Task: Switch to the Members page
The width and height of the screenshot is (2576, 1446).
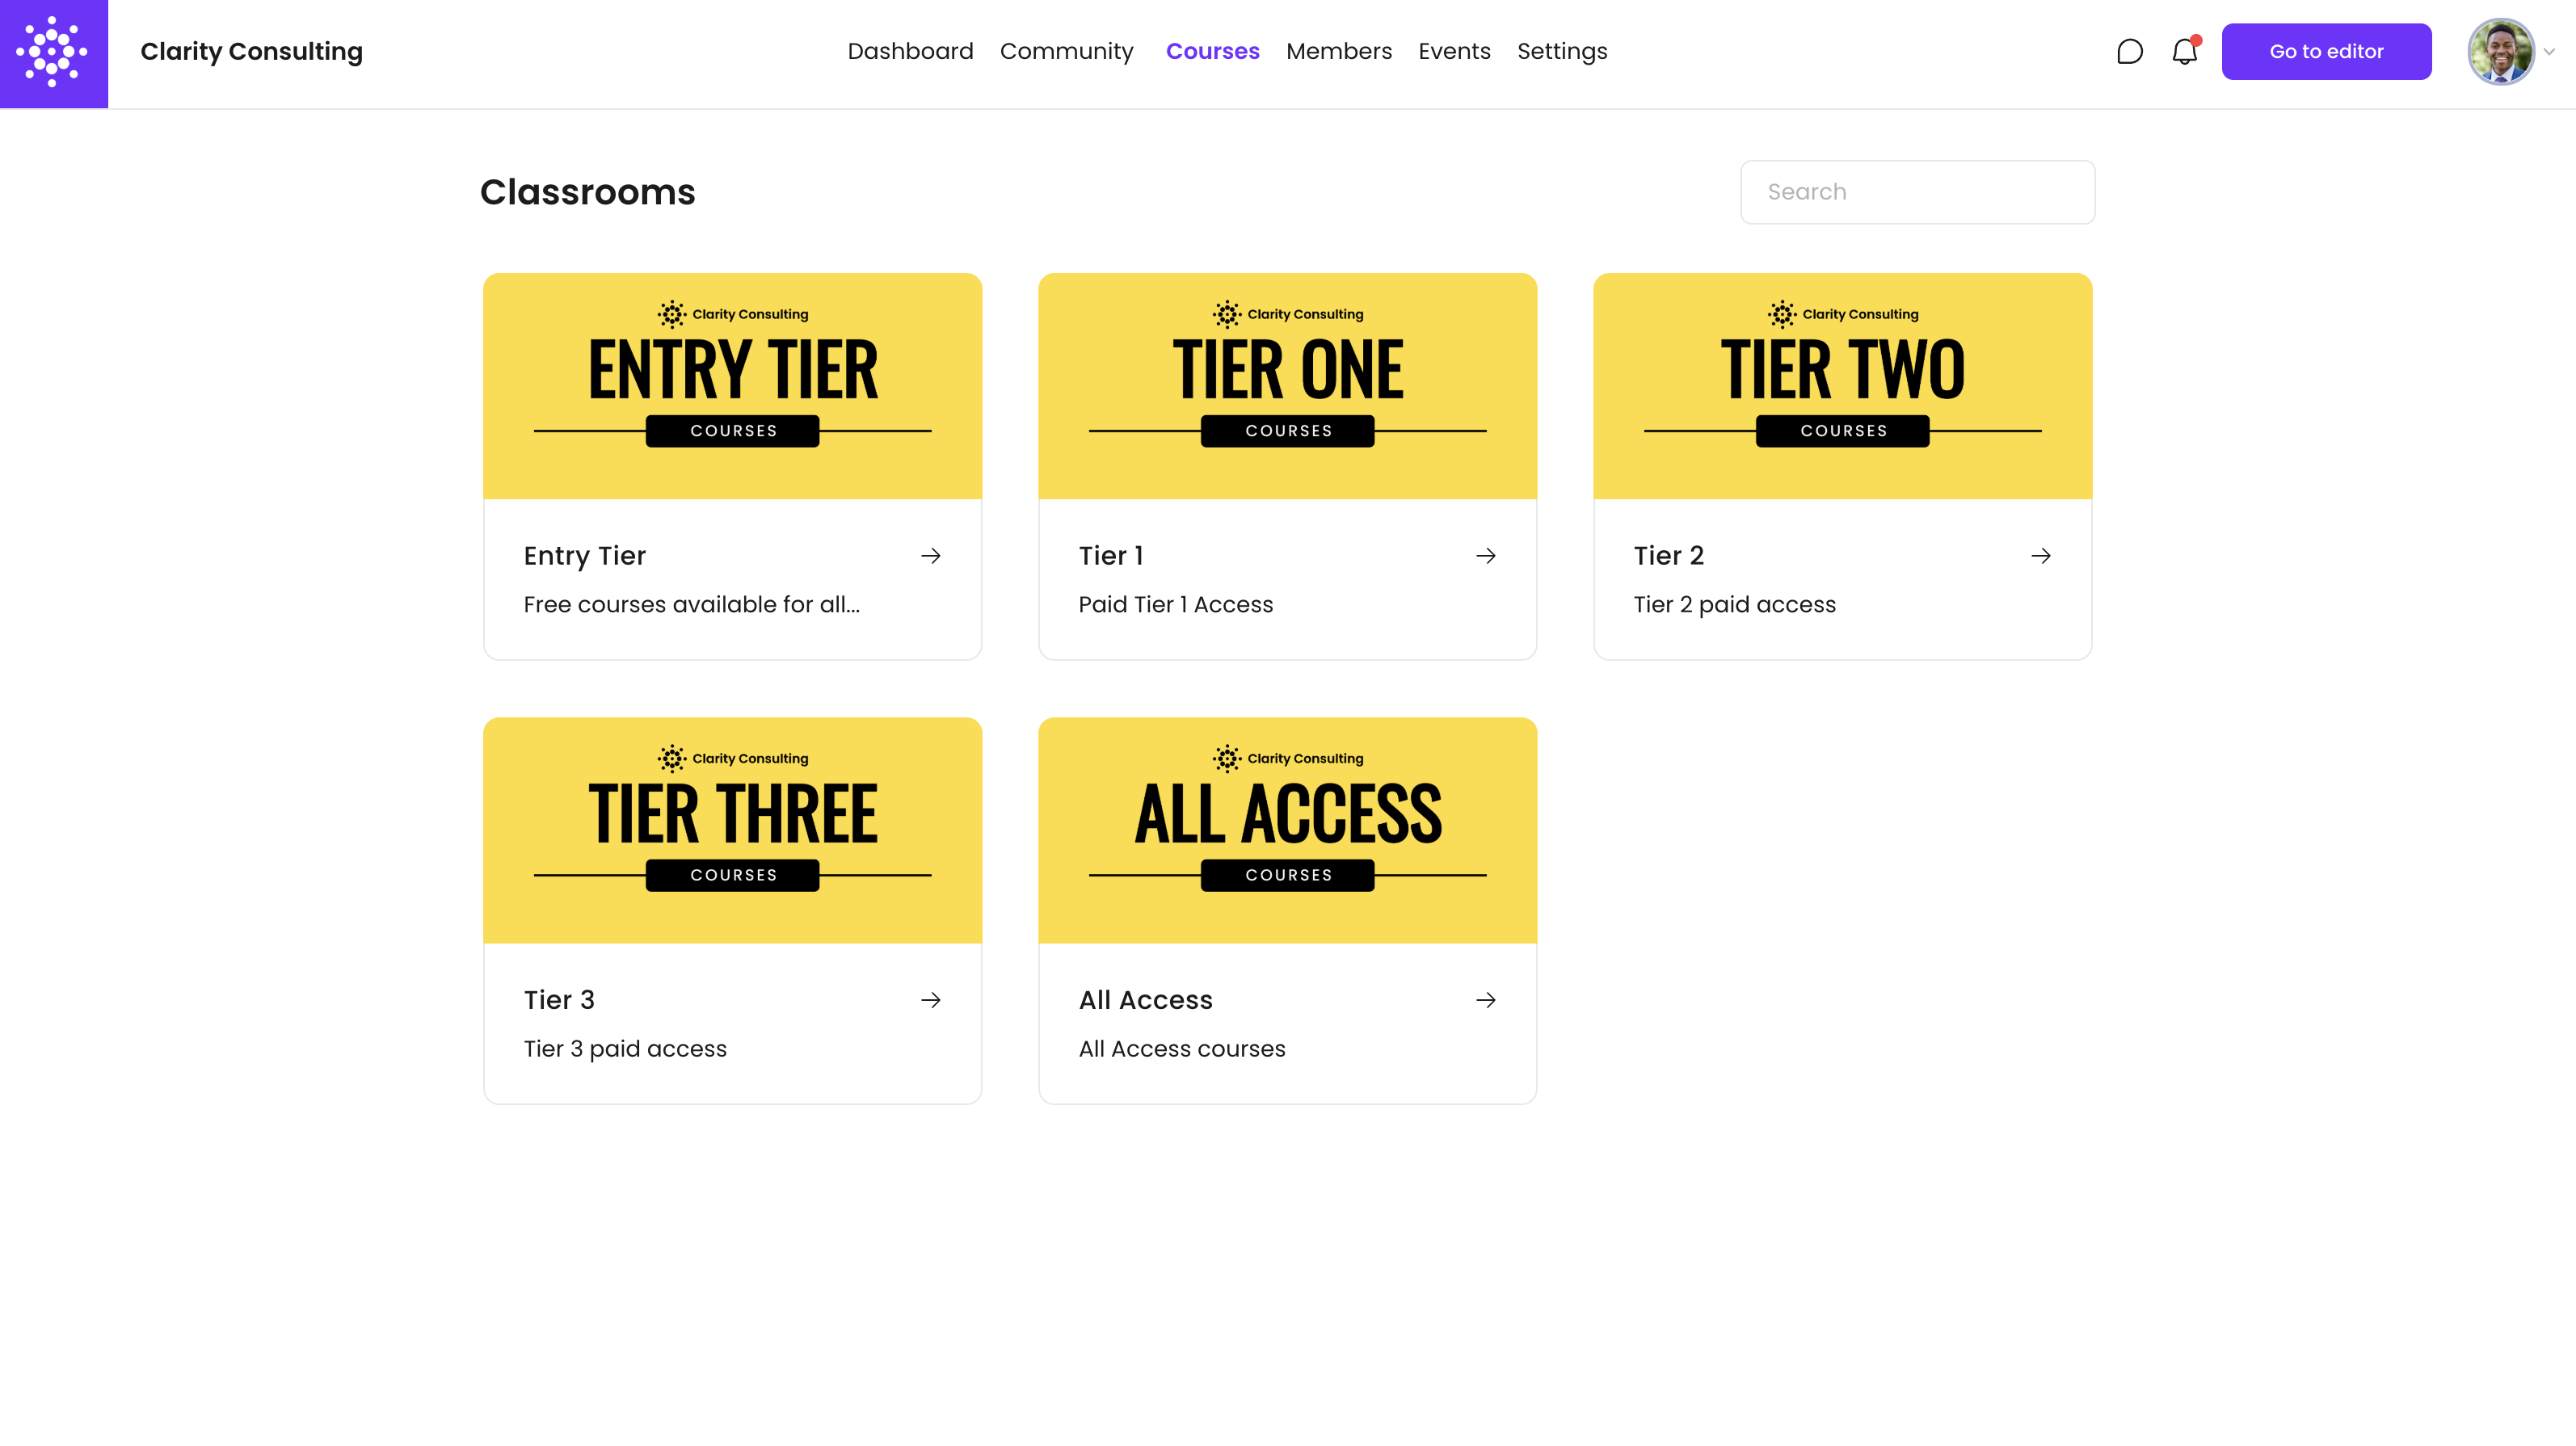Action: [1338, 52]
